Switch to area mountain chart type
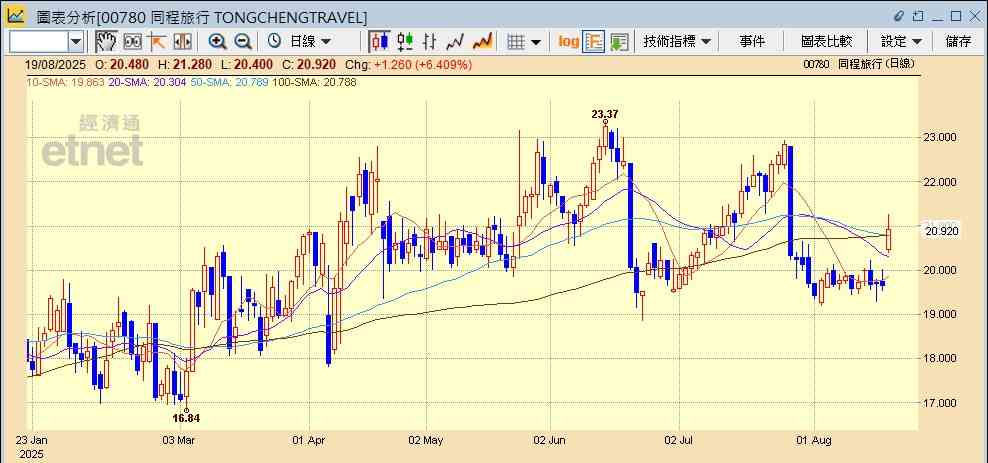The height and width of the screenshot is (463, 988). click(x=482, y=42)
